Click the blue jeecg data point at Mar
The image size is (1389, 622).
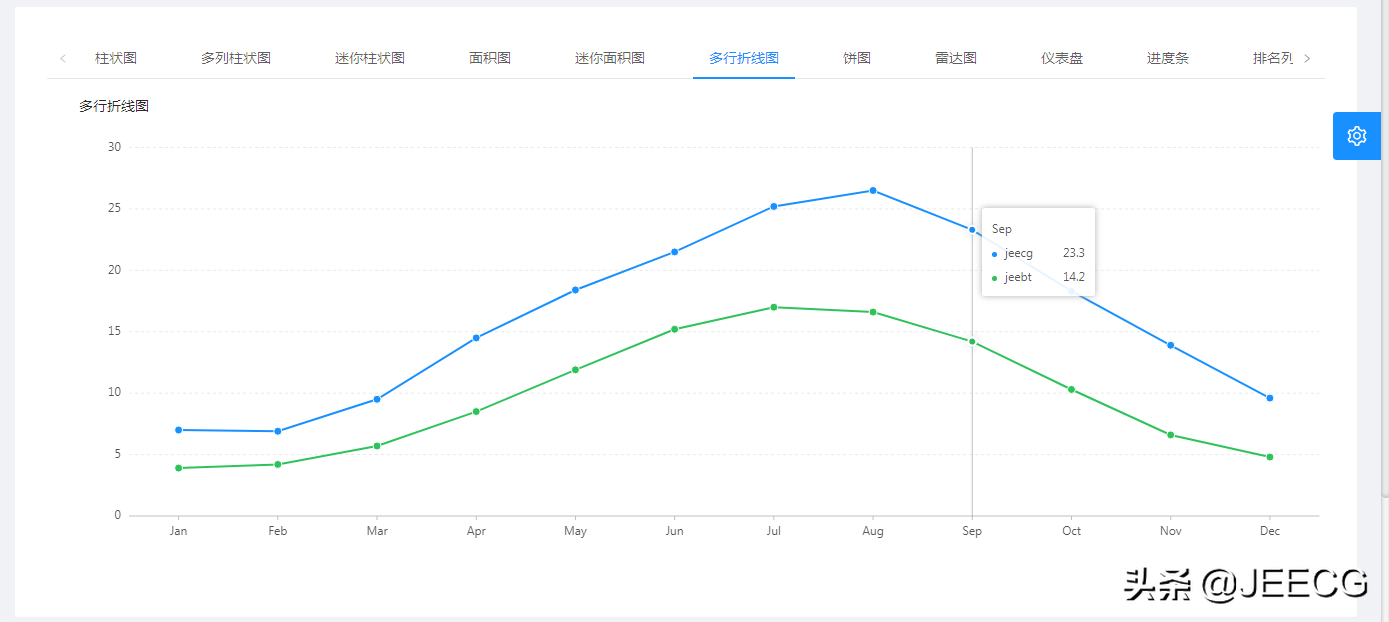[x=377, y=399]
